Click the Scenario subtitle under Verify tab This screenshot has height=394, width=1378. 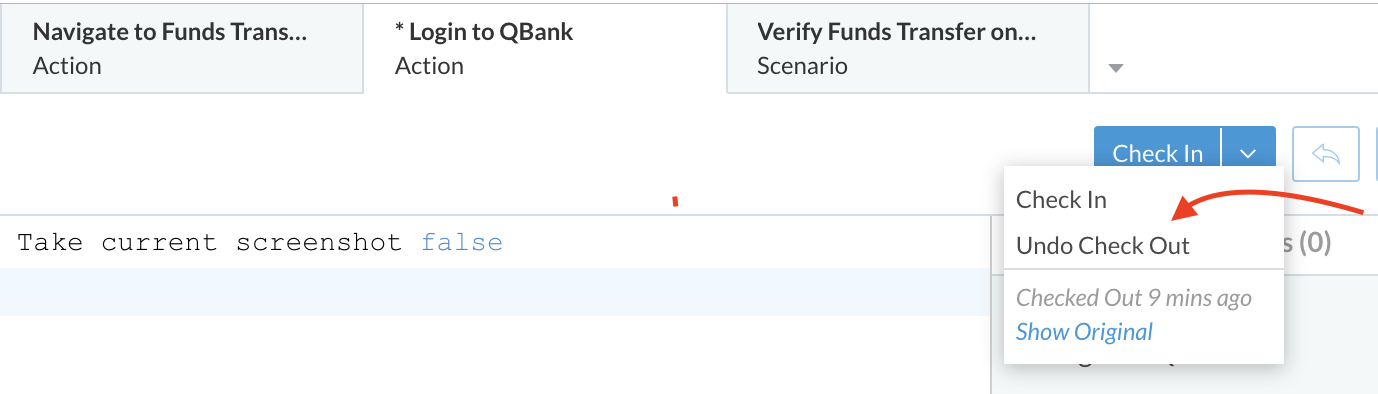pyautogui.click(x=802, y=66)
